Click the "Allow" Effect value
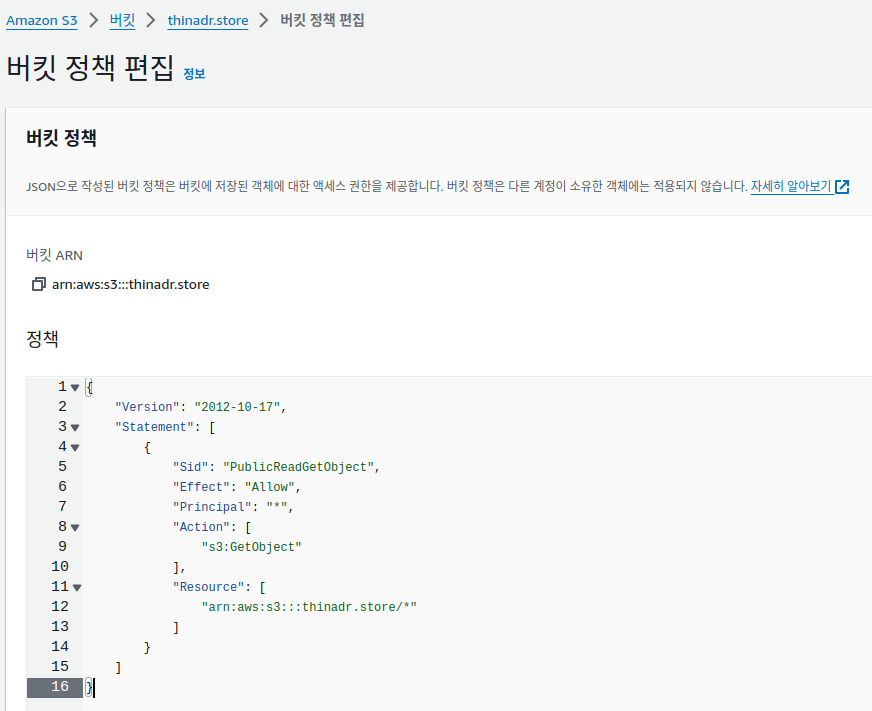The width and height of the screenshot is (872, 711). [270, 487]
